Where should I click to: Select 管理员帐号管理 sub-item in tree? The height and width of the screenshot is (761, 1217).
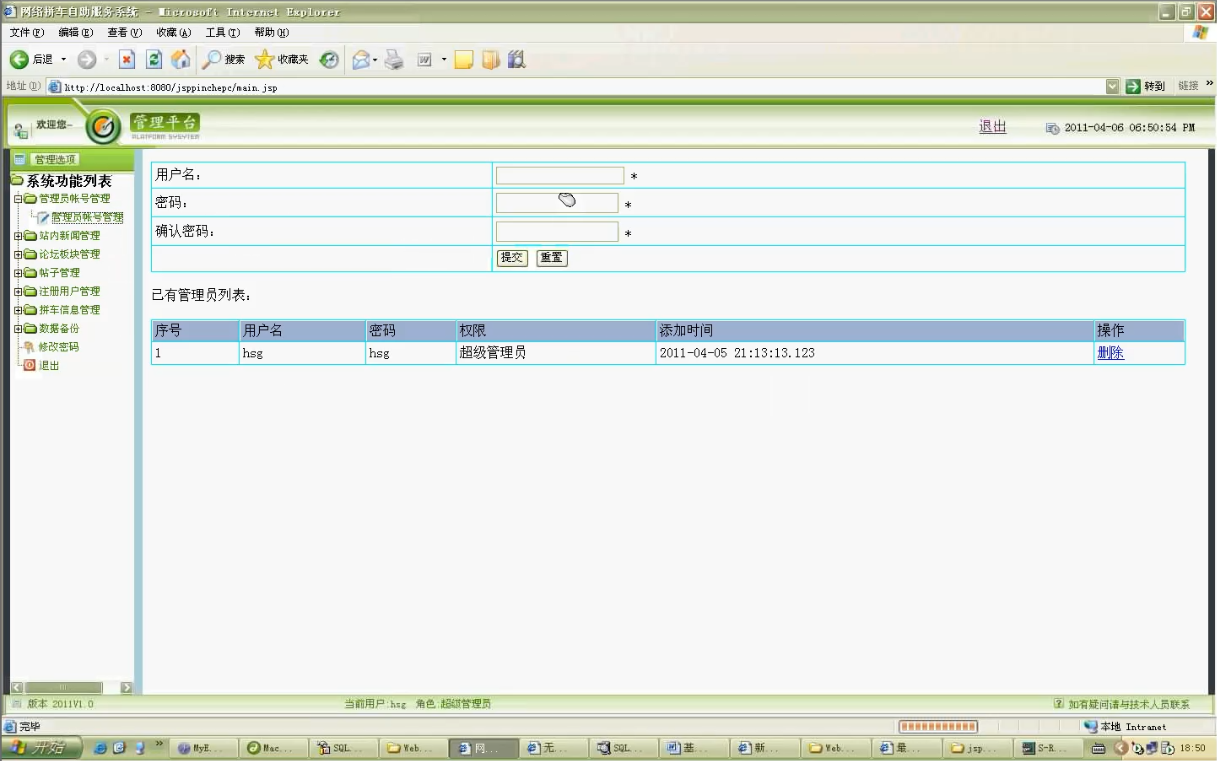87,217
